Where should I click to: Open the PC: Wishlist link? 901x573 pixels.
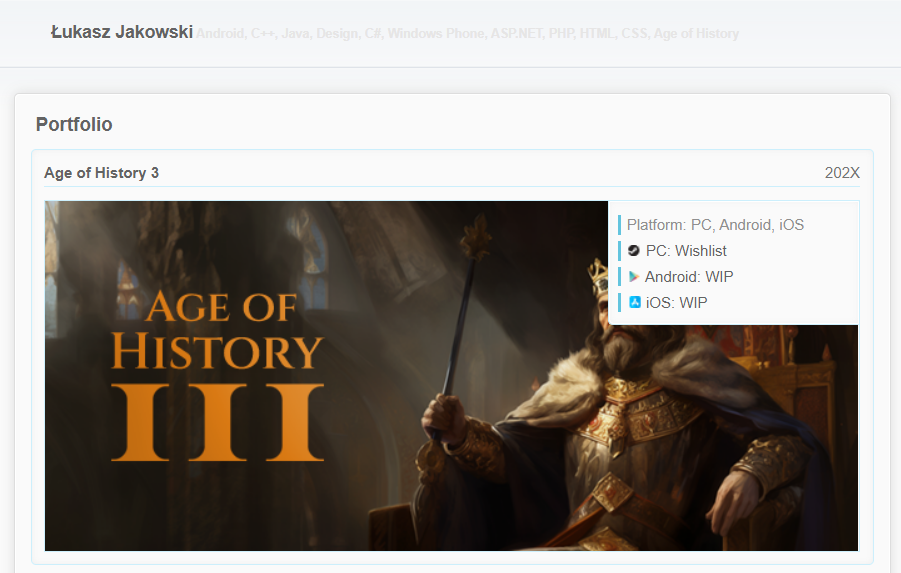tap(686, 251)
